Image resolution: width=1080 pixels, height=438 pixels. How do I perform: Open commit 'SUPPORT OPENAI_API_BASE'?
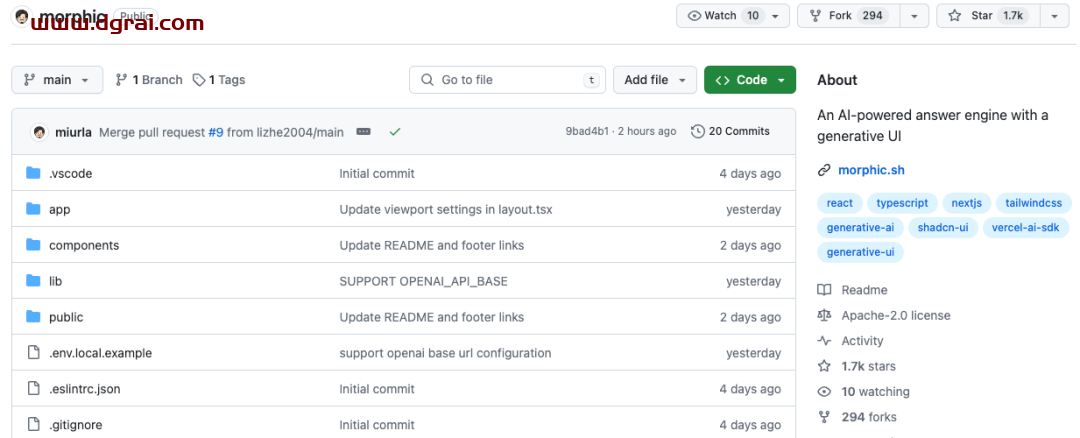[424, 281]
